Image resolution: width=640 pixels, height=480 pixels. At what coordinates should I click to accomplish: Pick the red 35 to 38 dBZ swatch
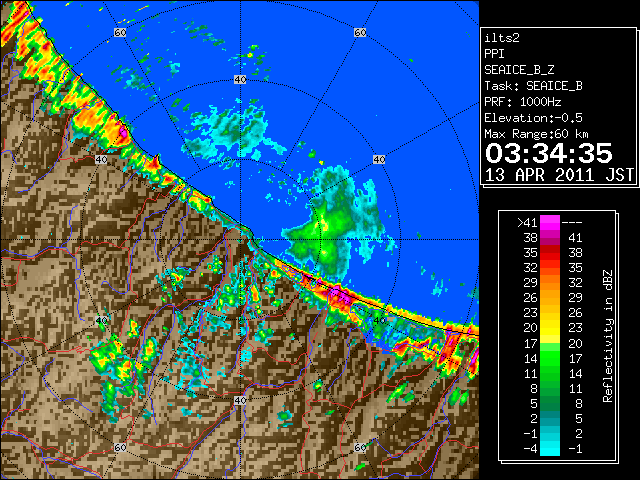click(550, 253)
